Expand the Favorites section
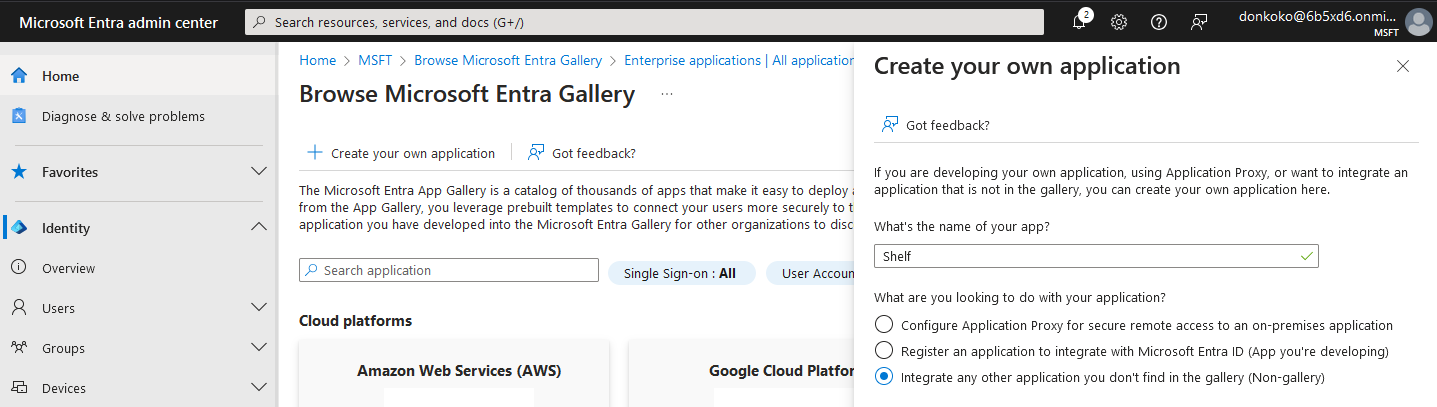 tap(258, 172)
